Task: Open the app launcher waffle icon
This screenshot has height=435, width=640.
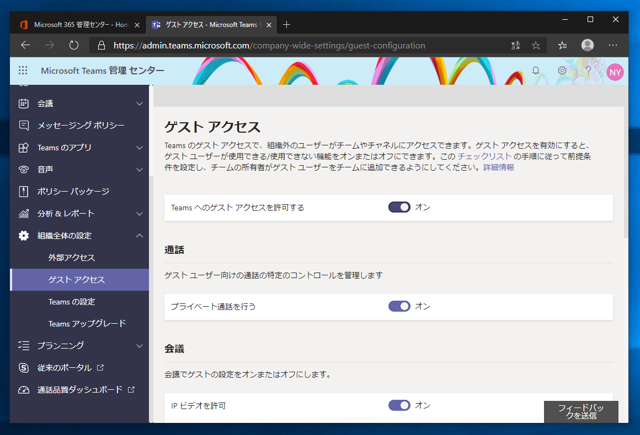Action: click(x=23, y=71)
